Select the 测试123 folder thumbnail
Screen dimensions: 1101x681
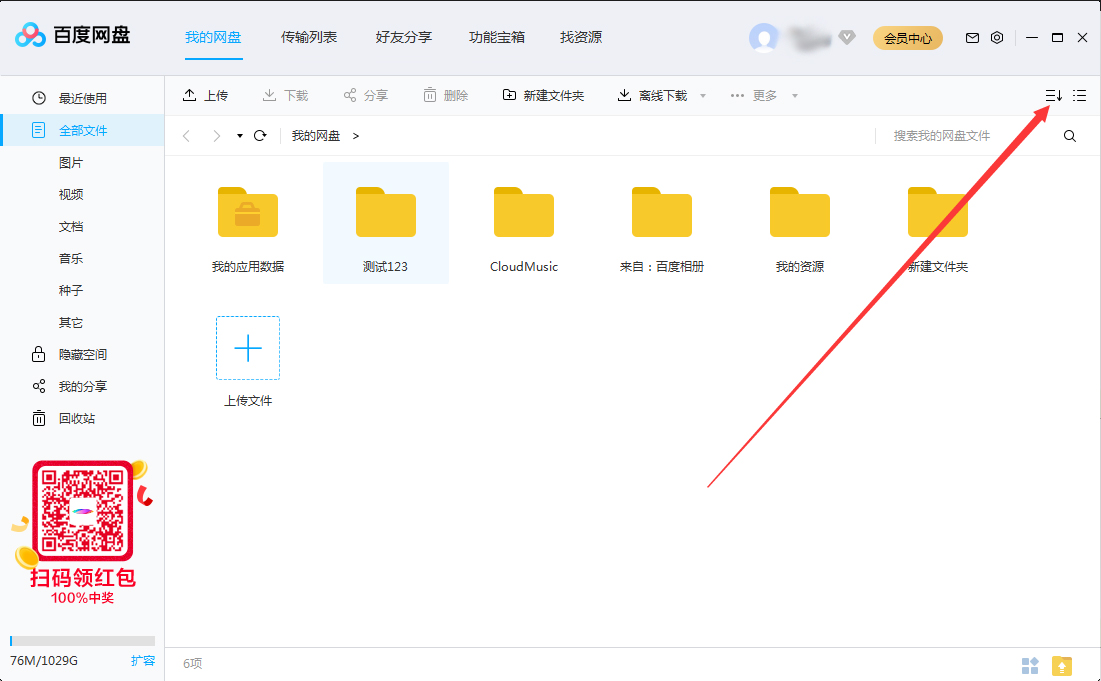(x=385, y=212)
